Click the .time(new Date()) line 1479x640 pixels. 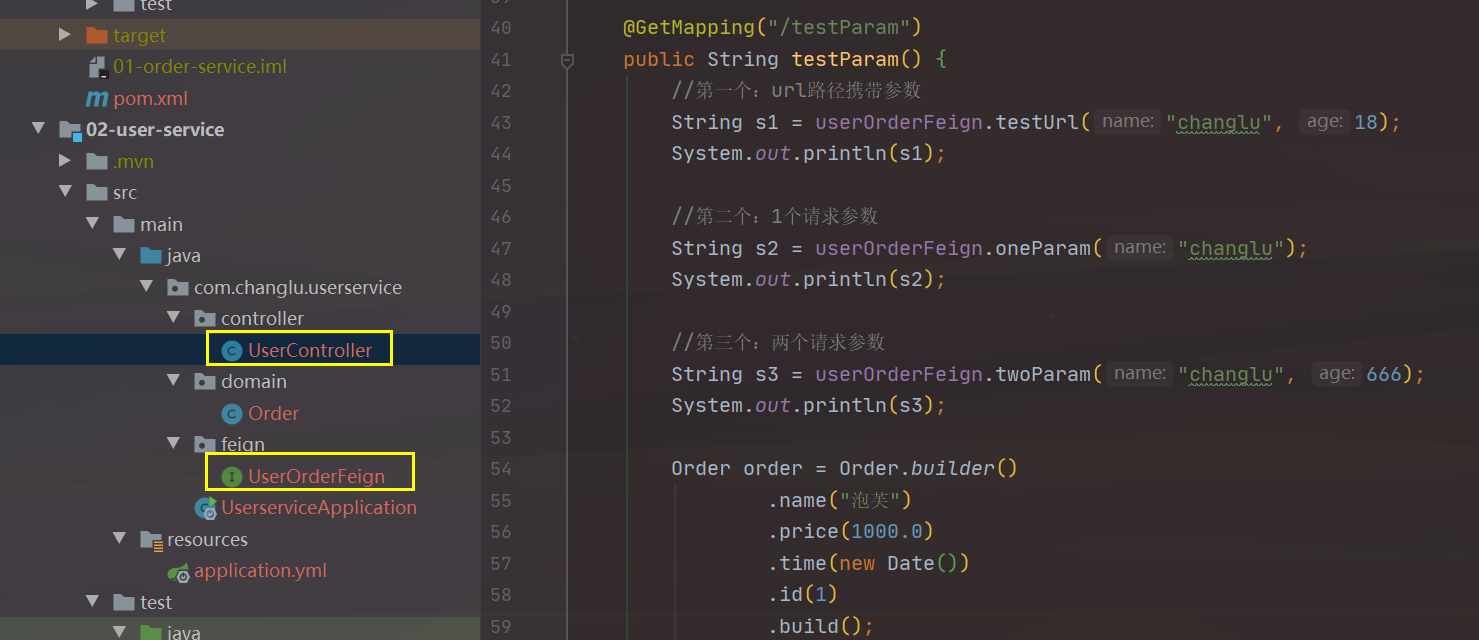click(868, 563)
